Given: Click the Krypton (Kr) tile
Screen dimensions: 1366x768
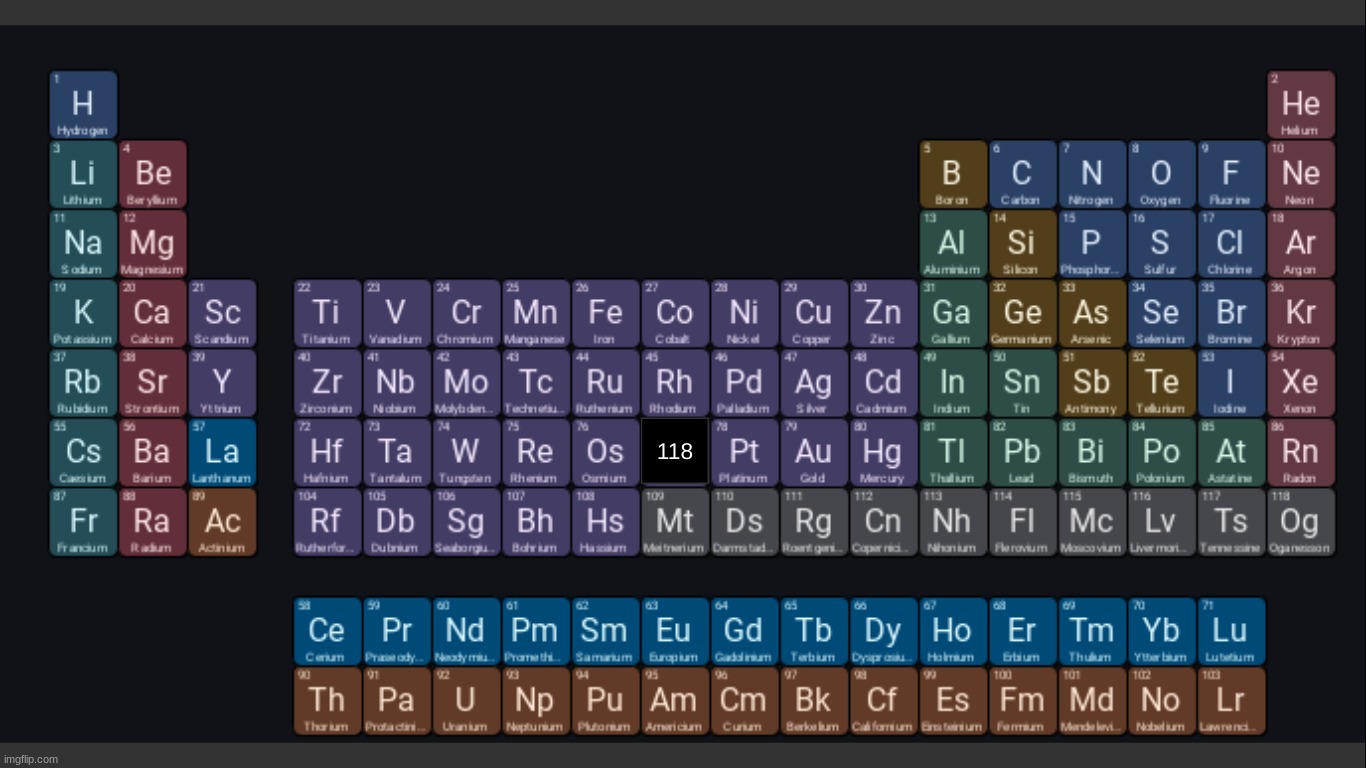Looking at the screenshot, I should pyautogui.click(x=1301, y=313).
